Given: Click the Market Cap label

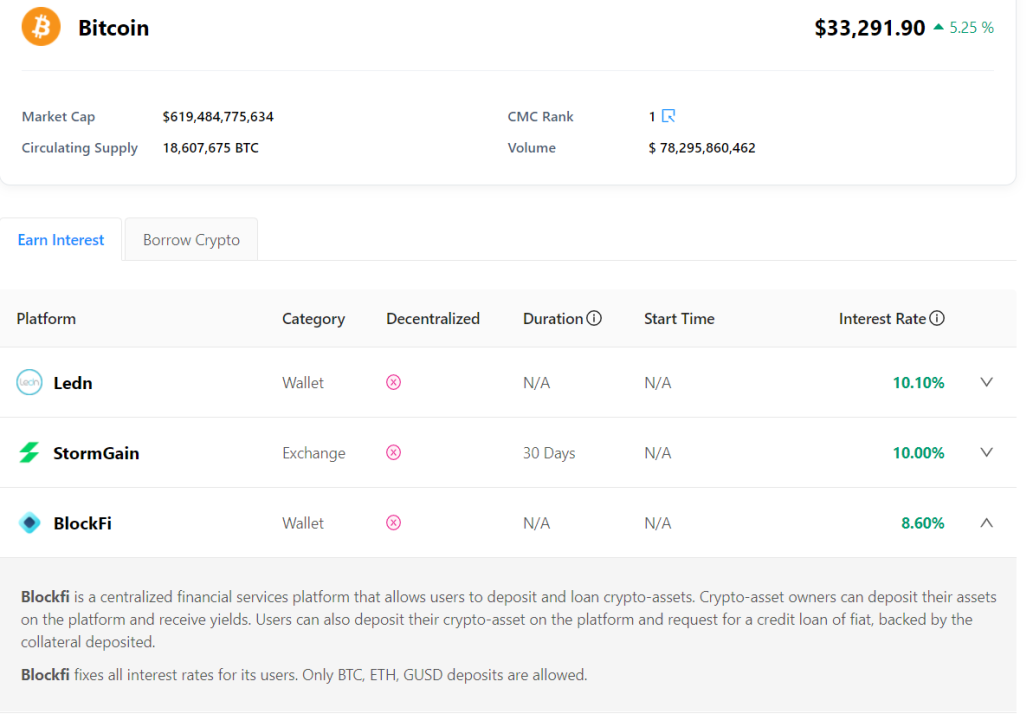Looking at the screenshot, I should pos(58,117).
